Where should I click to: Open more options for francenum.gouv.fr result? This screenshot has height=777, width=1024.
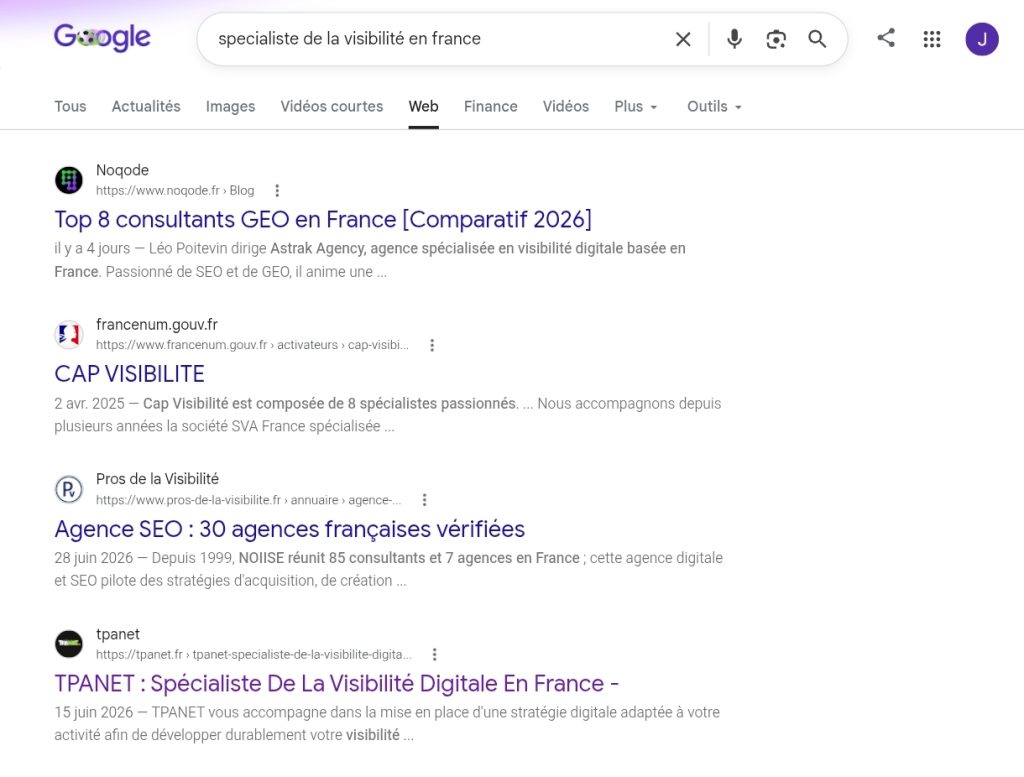[432, 345]
